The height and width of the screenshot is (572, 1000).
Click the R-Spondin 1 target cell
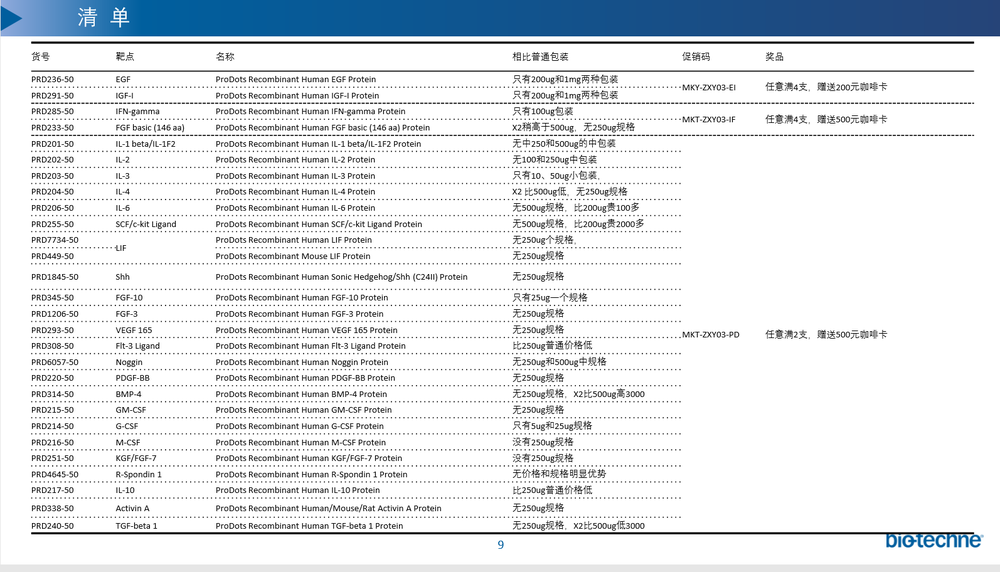[x=138, y=474]
